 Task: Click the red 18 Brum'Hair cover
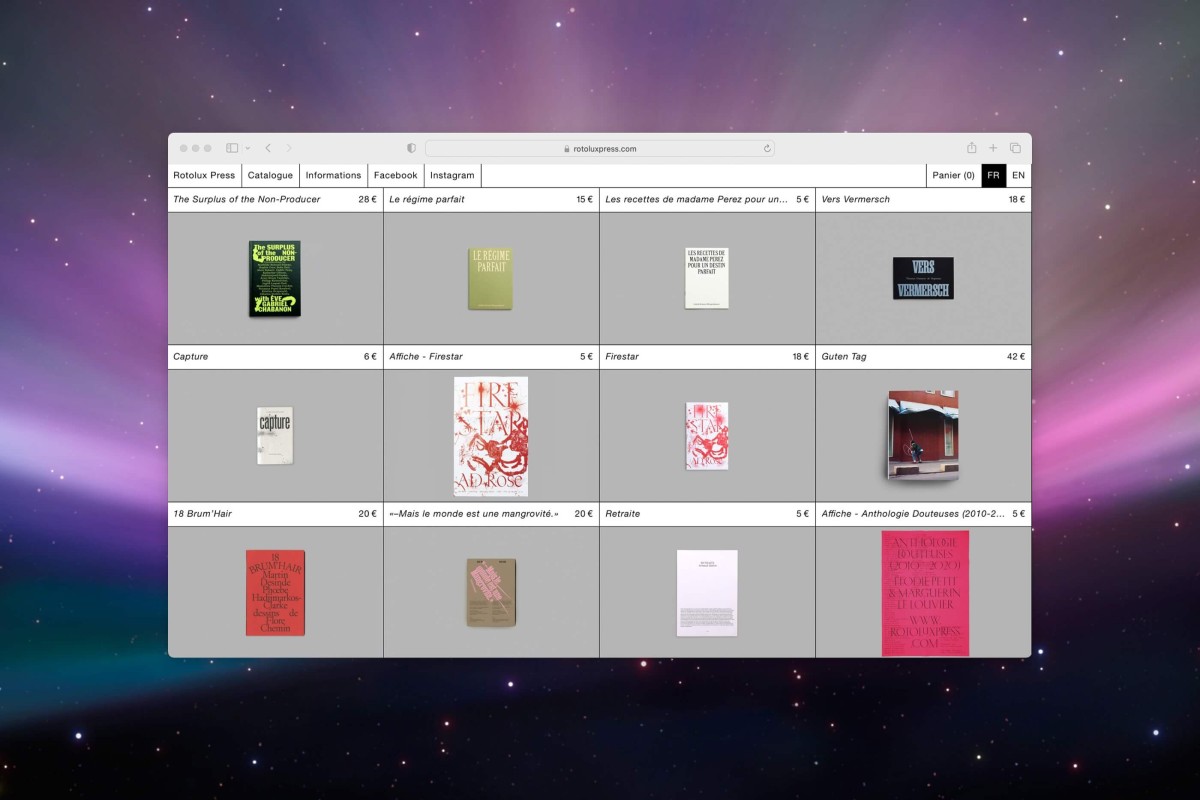tap(275, 592)
